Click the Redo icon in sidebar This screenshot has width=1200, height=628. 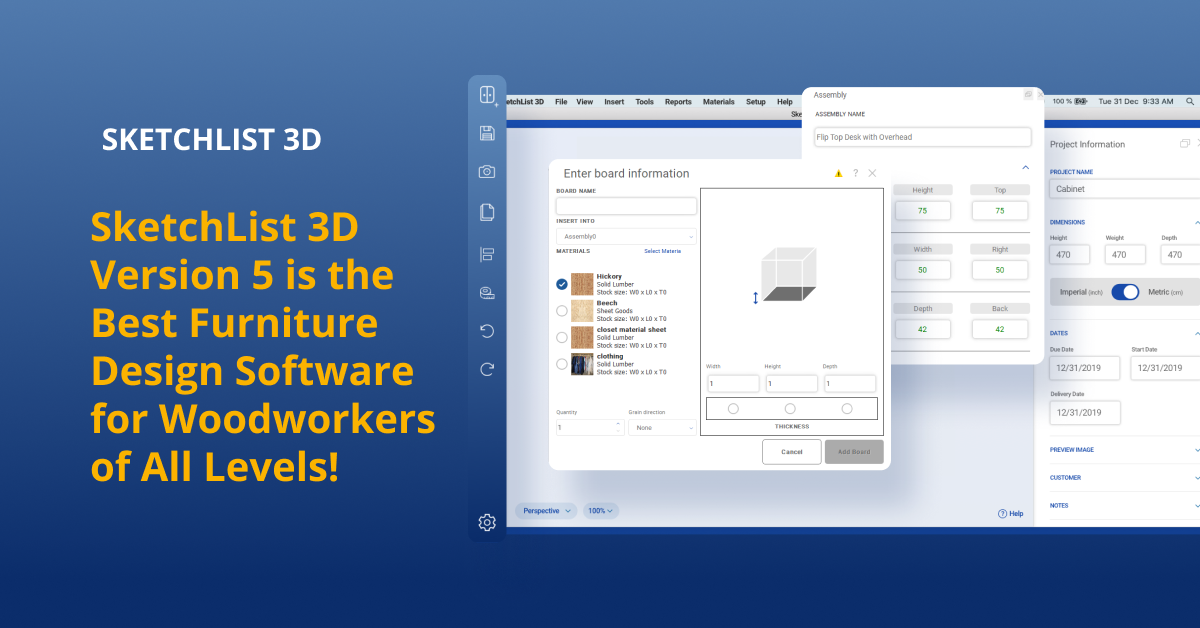[x=487, y=369]
